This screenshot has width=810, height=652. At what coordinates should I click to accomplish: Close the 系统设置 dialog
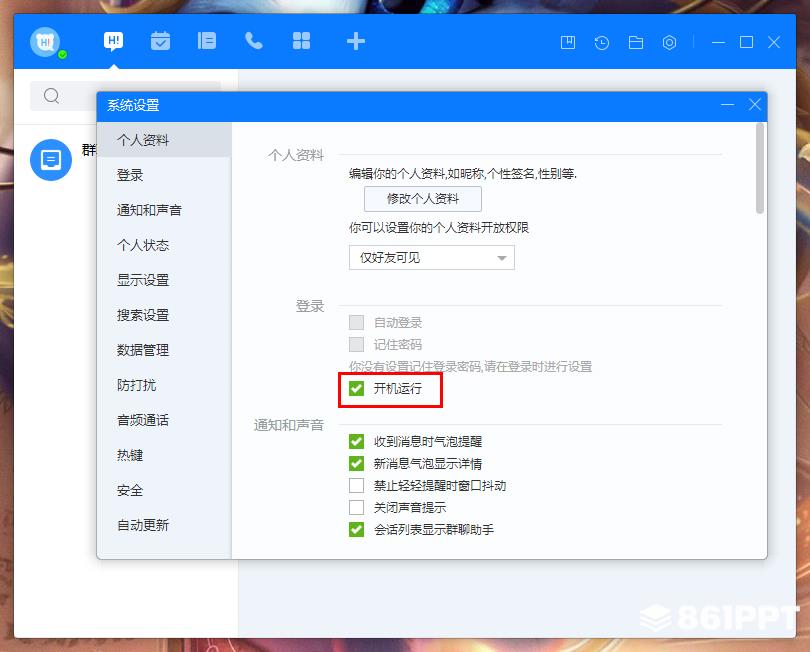[x=755, y=105]
